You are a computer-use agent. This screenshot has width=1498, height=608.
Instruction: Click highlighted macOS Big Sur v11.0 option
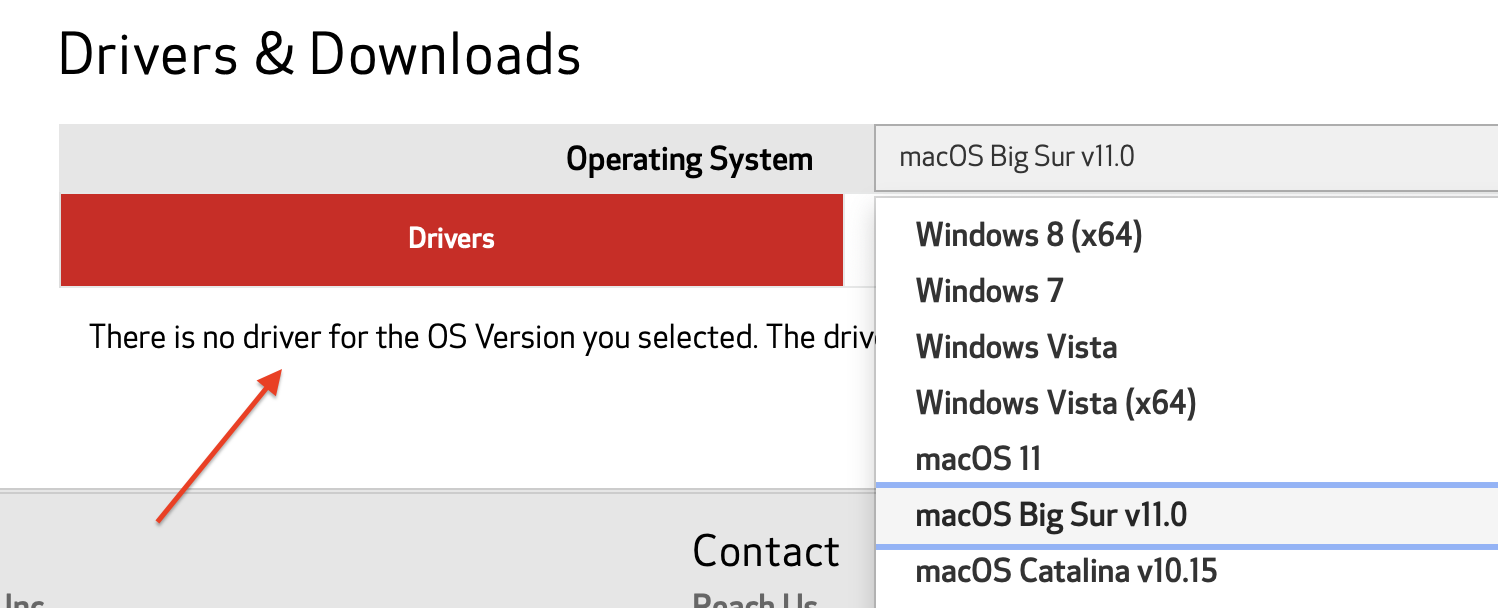(1050, 515)
